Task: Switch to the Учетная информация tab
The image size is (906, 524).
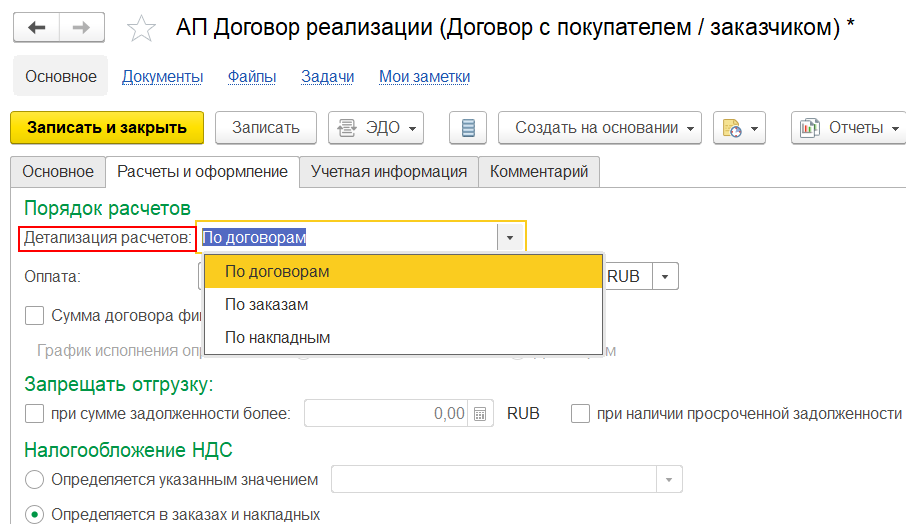Action: click(389, 171)
